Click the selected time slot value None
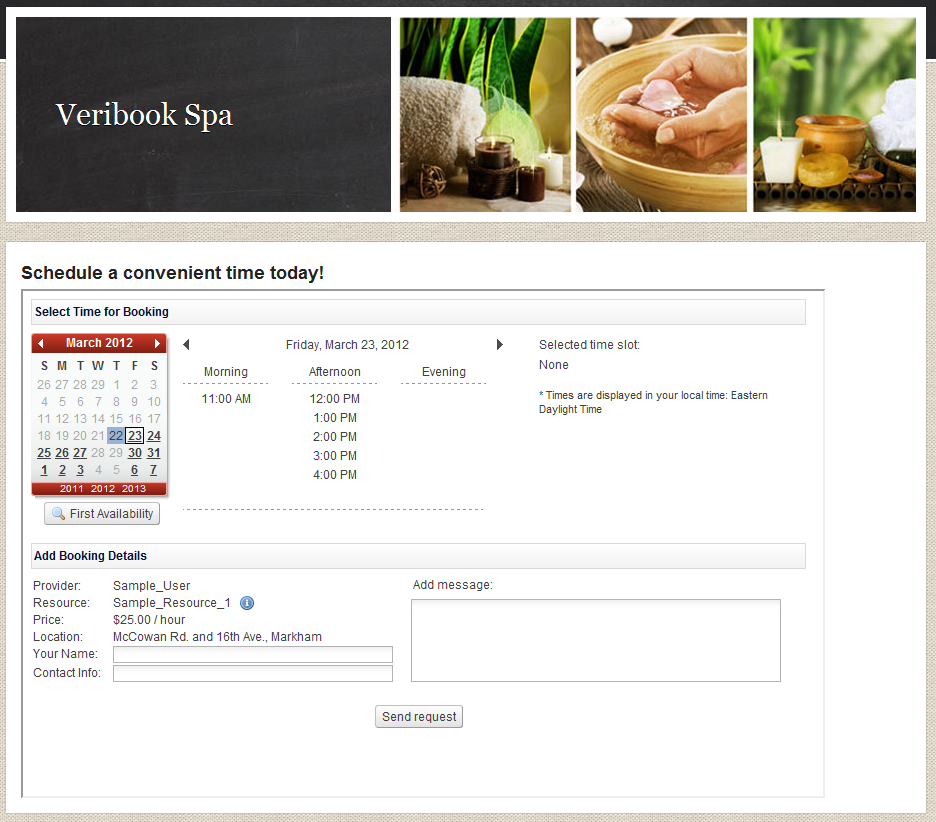This screenshot has height=822, width=936. 553,365
